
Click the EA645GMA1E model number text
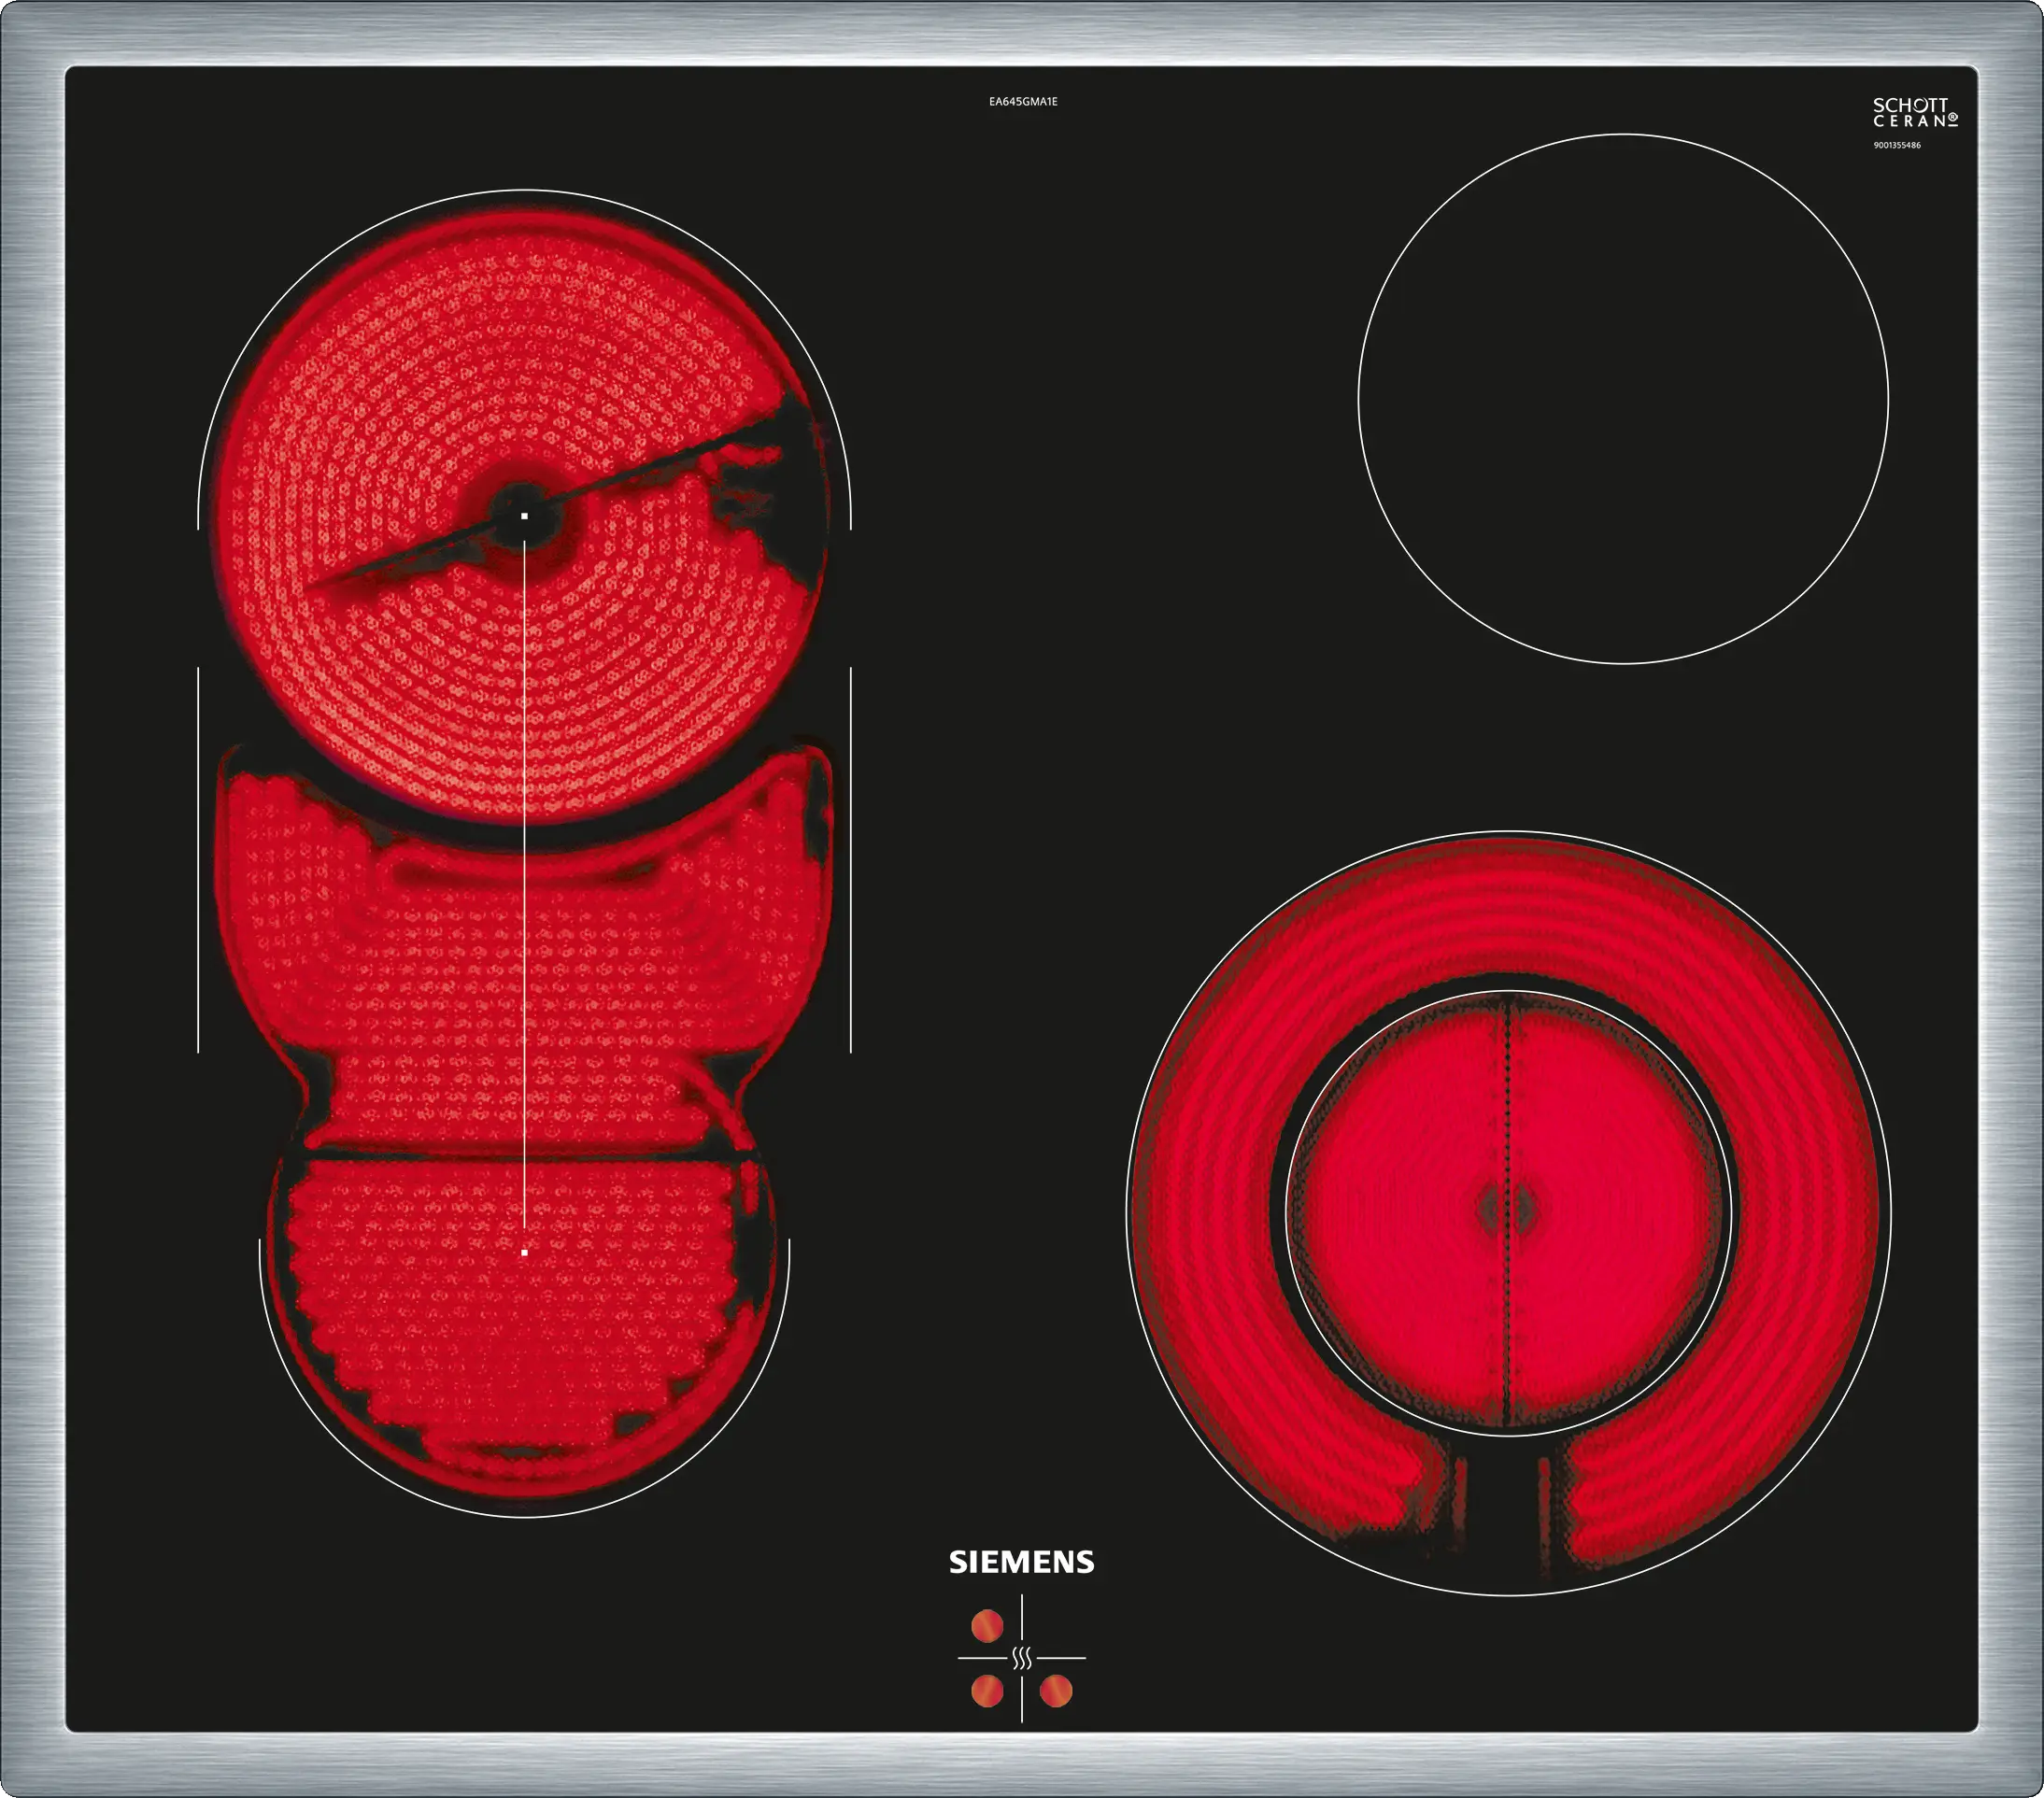pos(1023,102)
